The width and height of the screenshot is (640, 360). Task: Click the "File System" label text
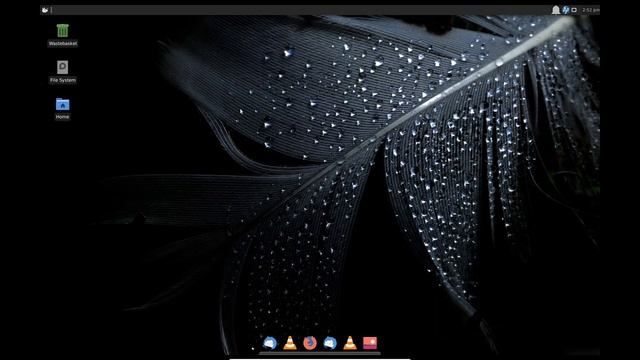click(62, 80)
